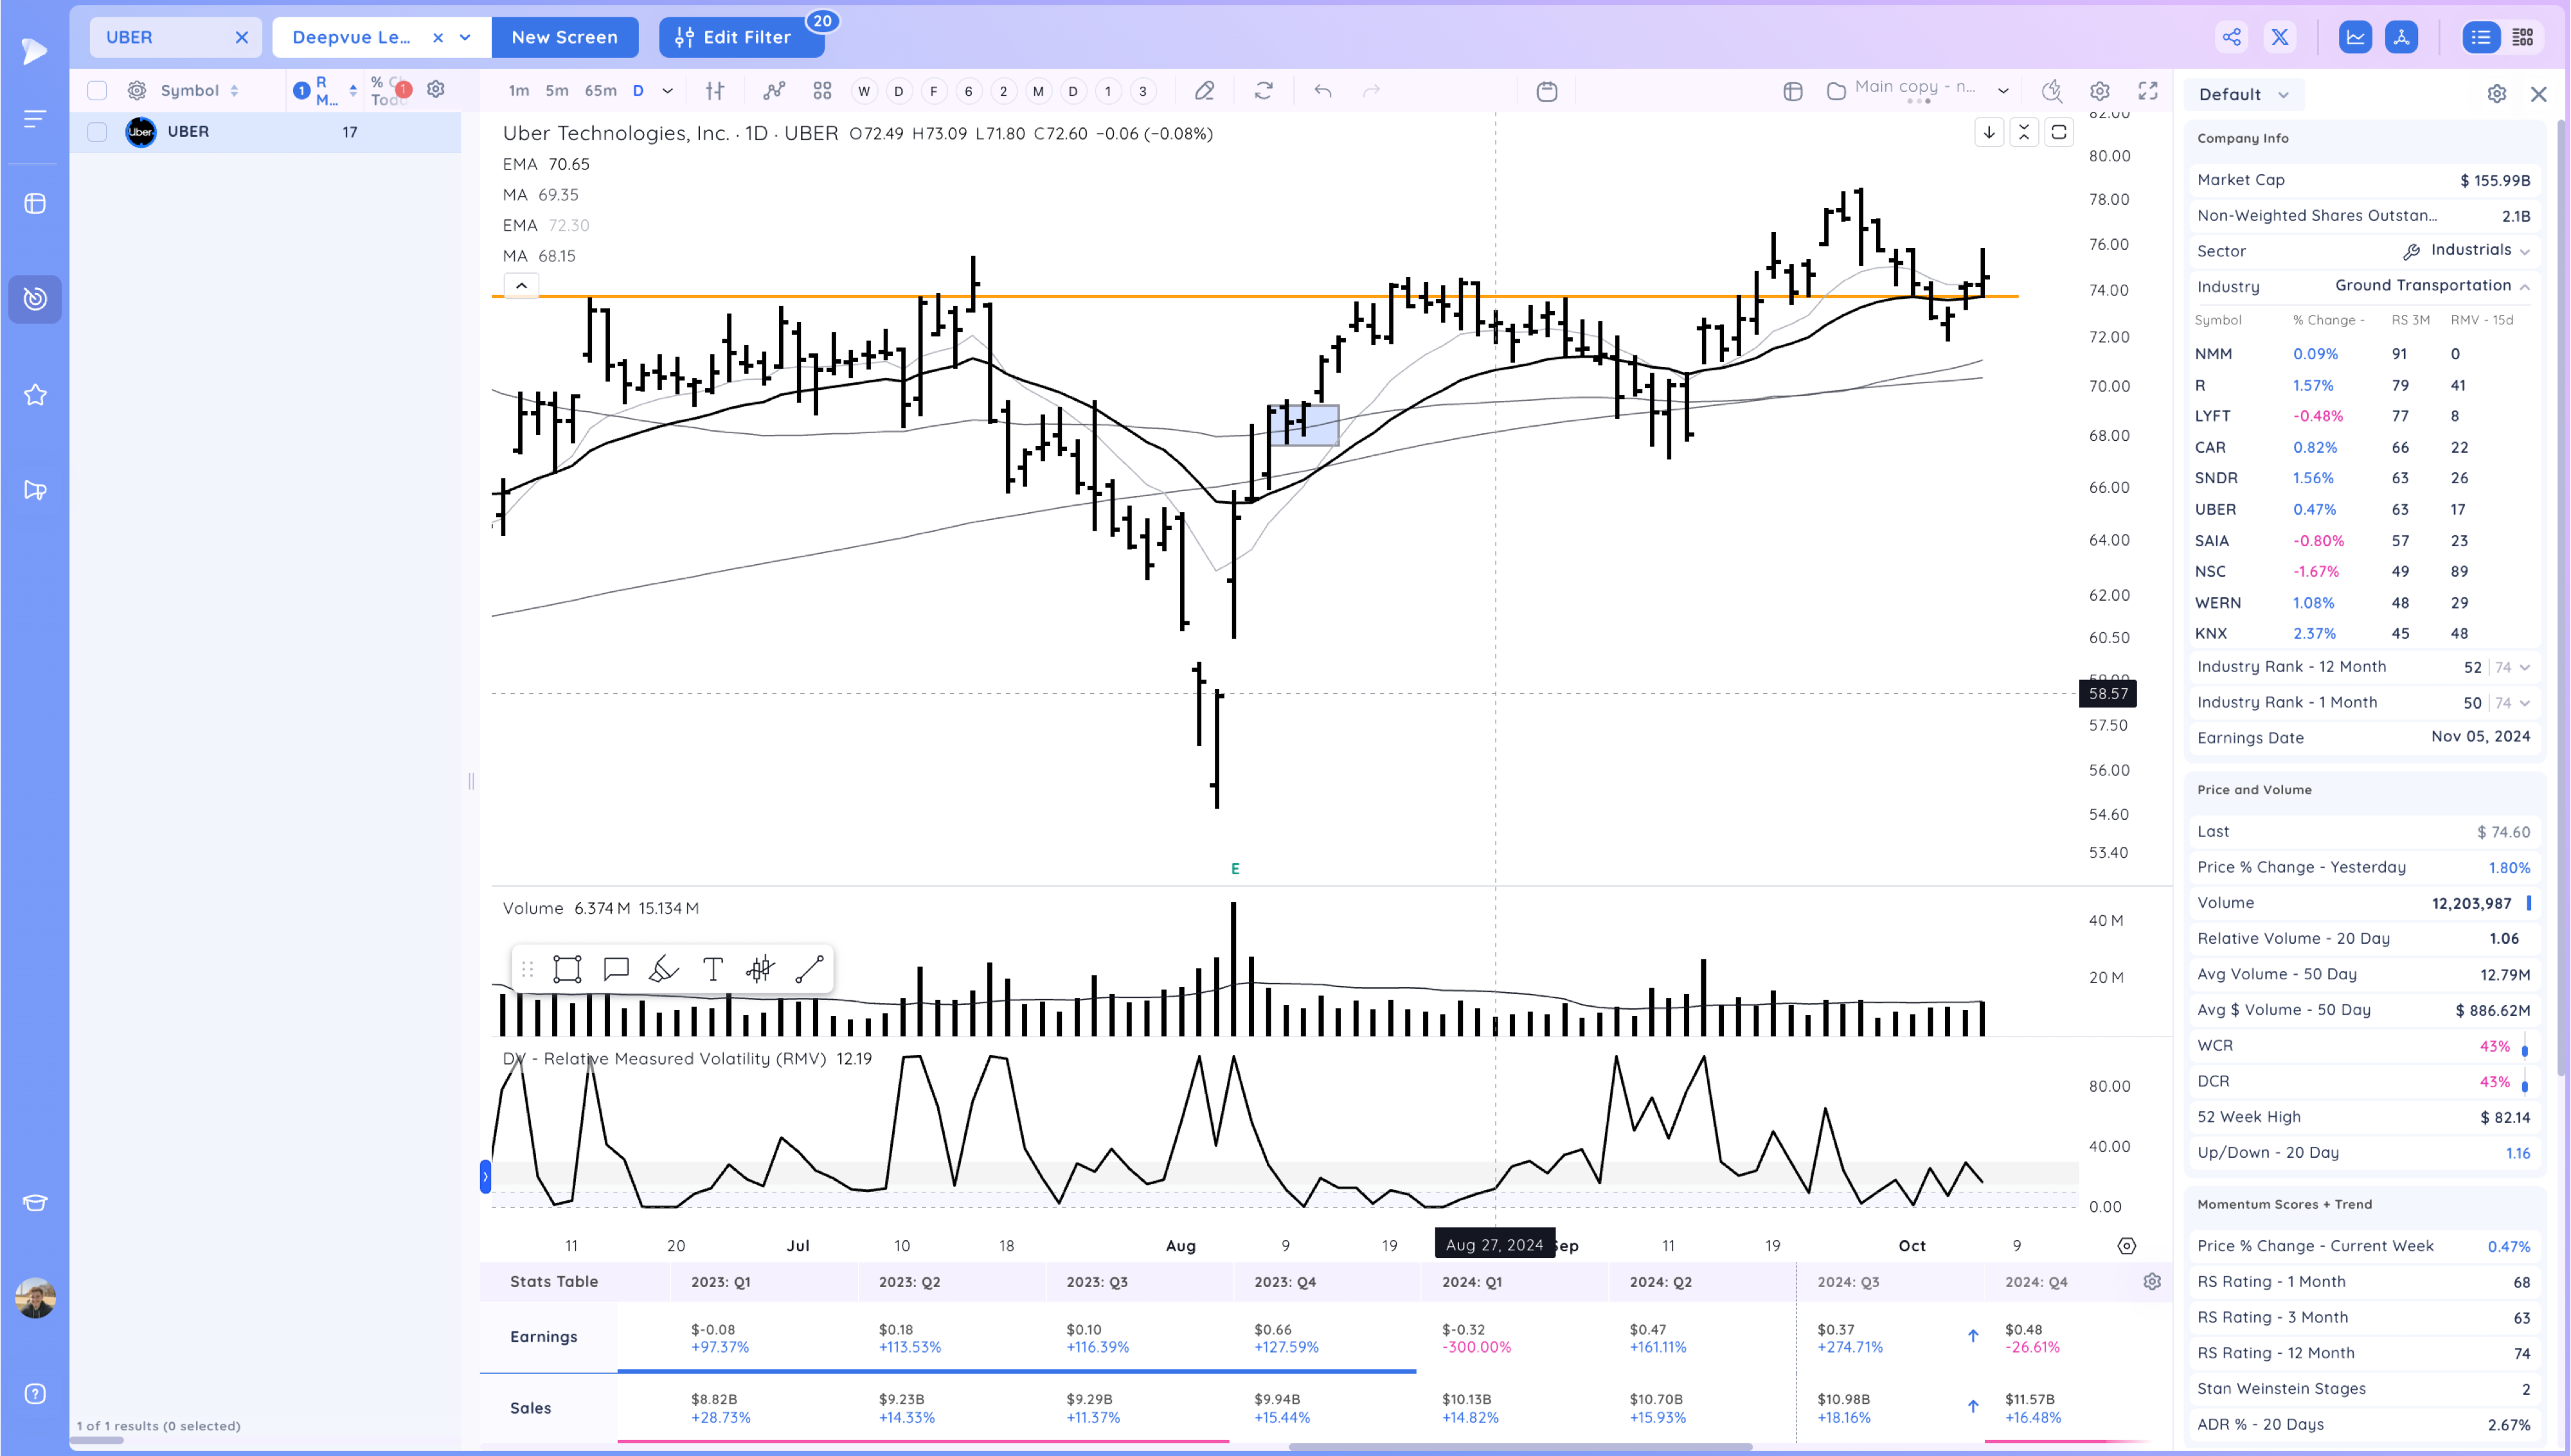This screenshot has height=1456, width=2571.
Task: Select the trend line drawing tool
Action: tap(809, 969)
